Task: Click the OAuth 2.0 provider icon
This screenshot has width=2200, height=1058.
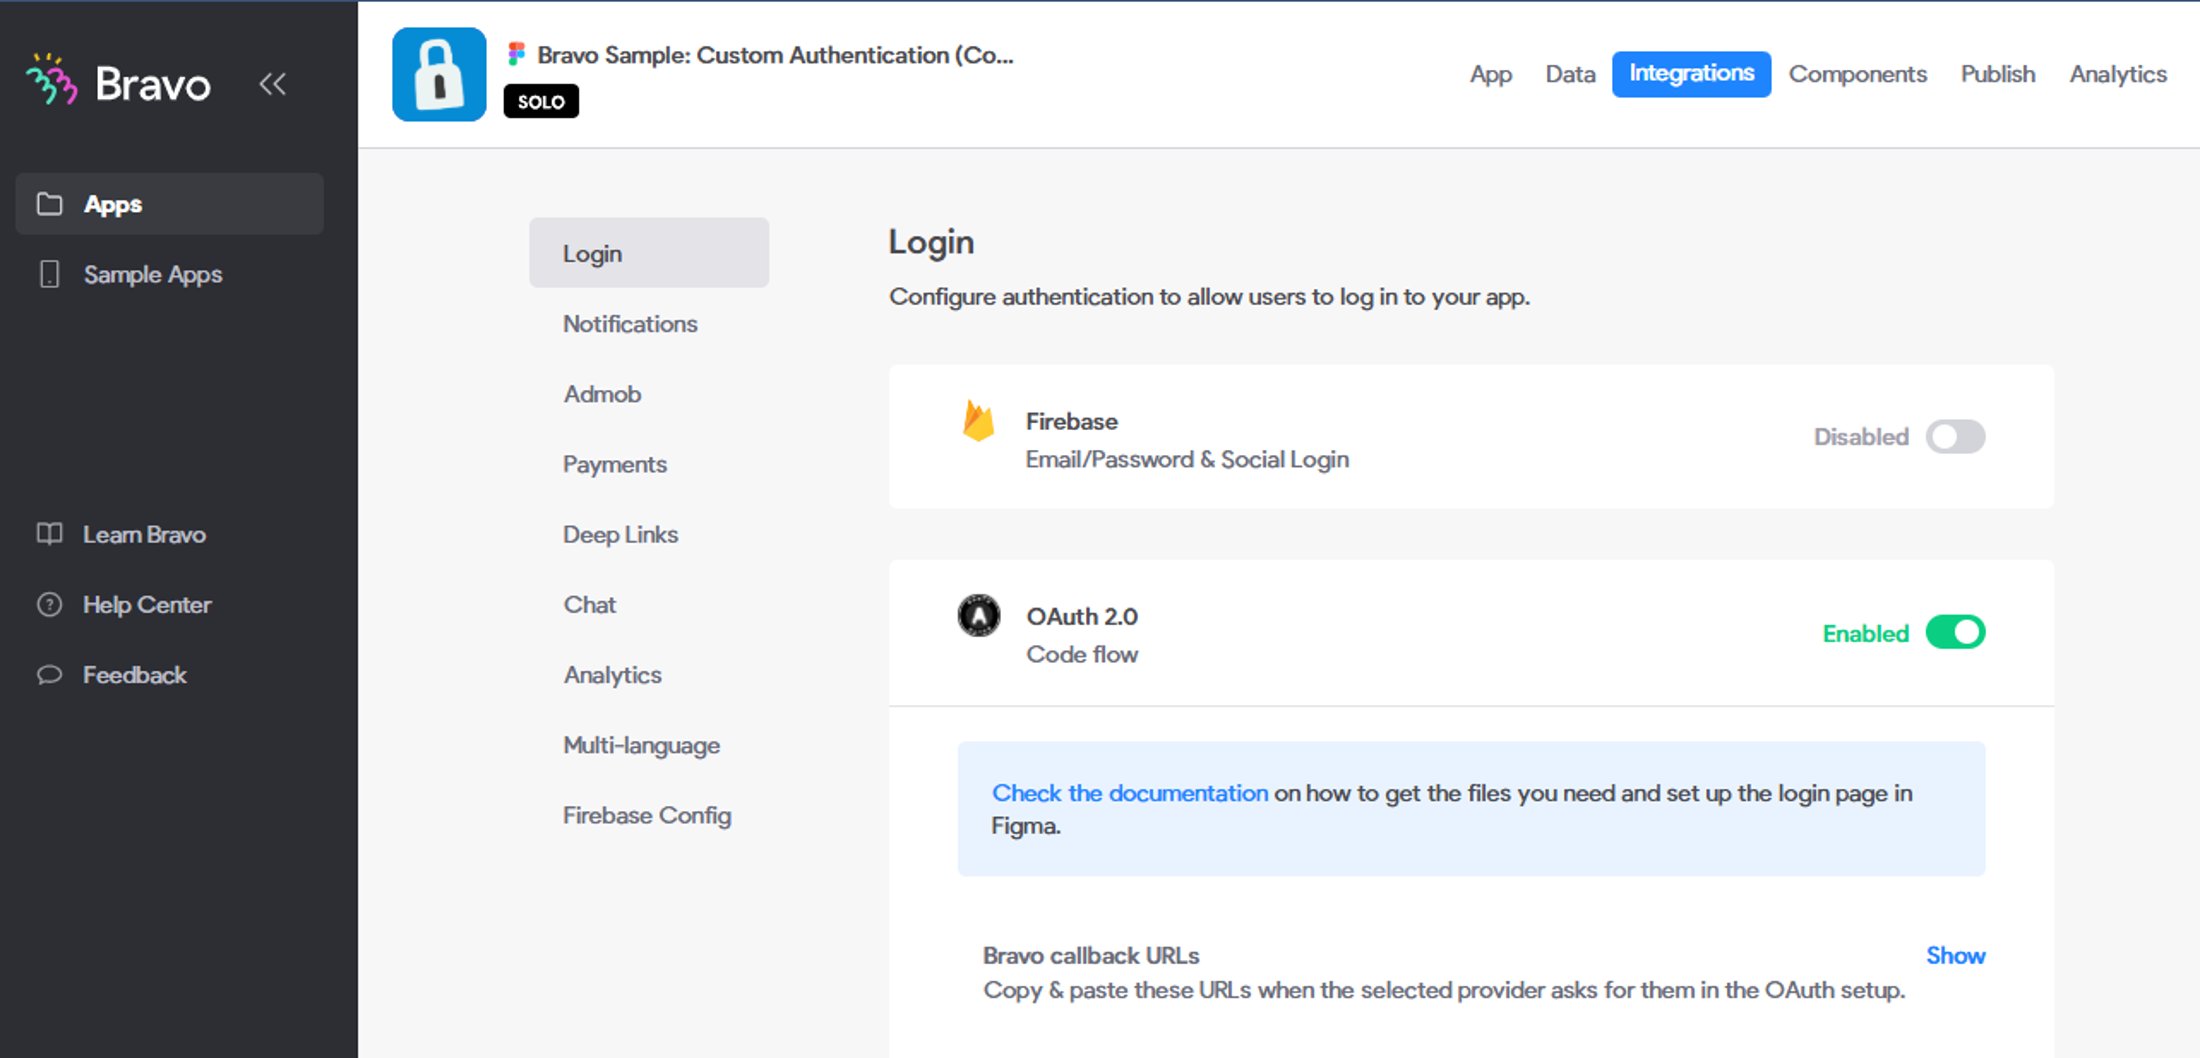Action: click(979, 615)
